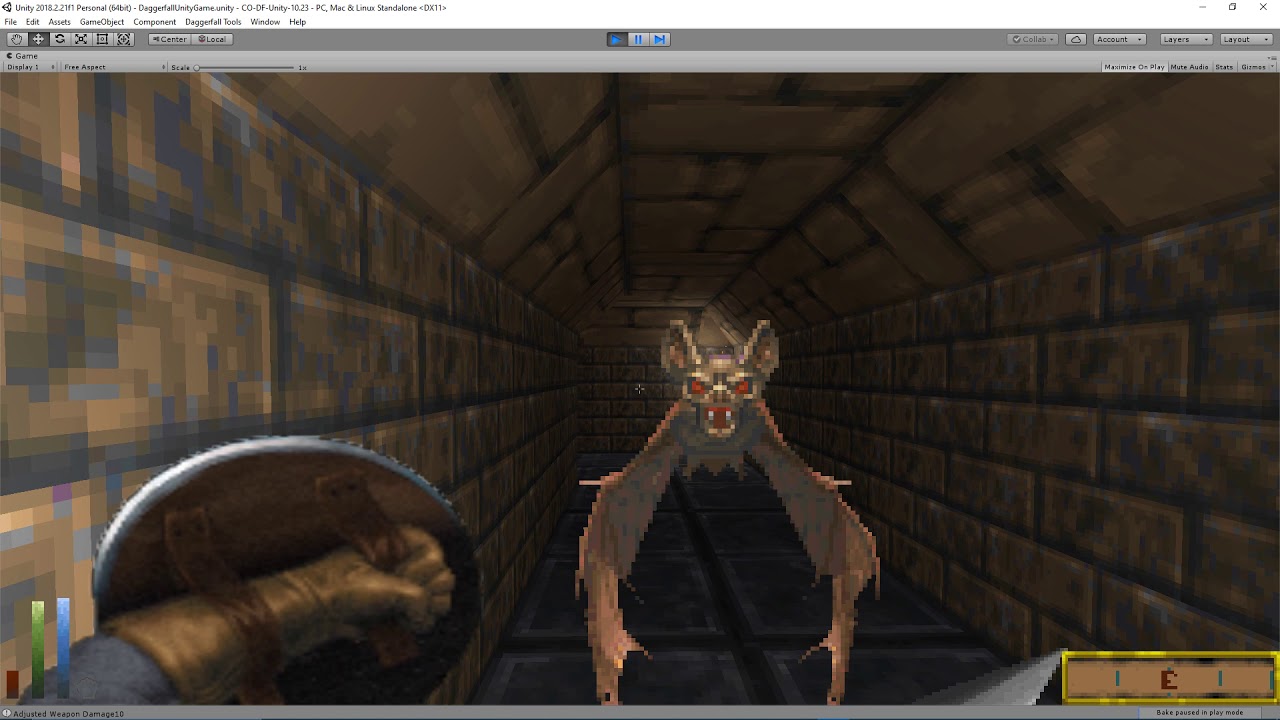Click the blue magicka bar
Viewport: 1280px width, 720px height.
pos(63,646)
